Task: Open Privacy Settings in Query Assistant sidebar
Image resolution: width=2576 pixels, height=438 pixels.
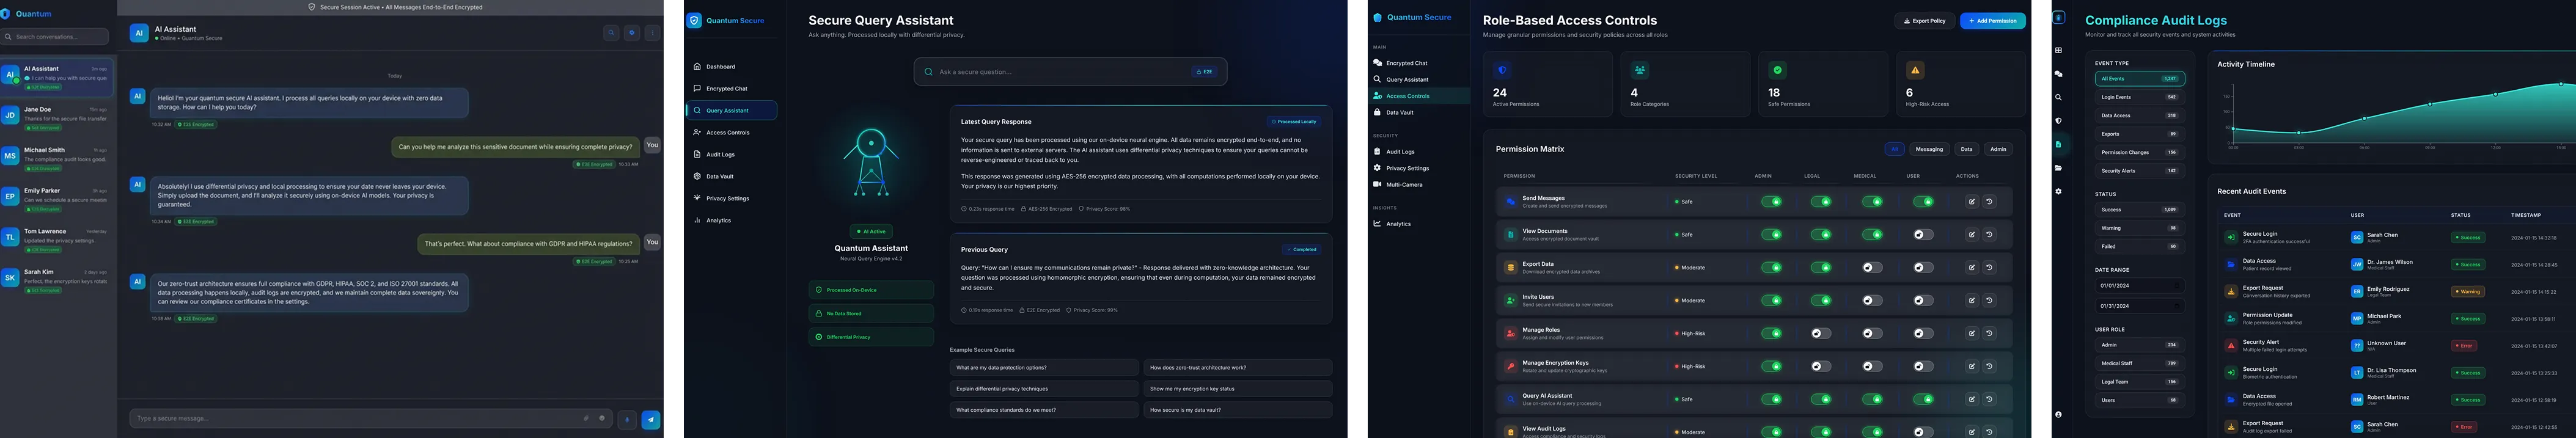Action: 731,199
